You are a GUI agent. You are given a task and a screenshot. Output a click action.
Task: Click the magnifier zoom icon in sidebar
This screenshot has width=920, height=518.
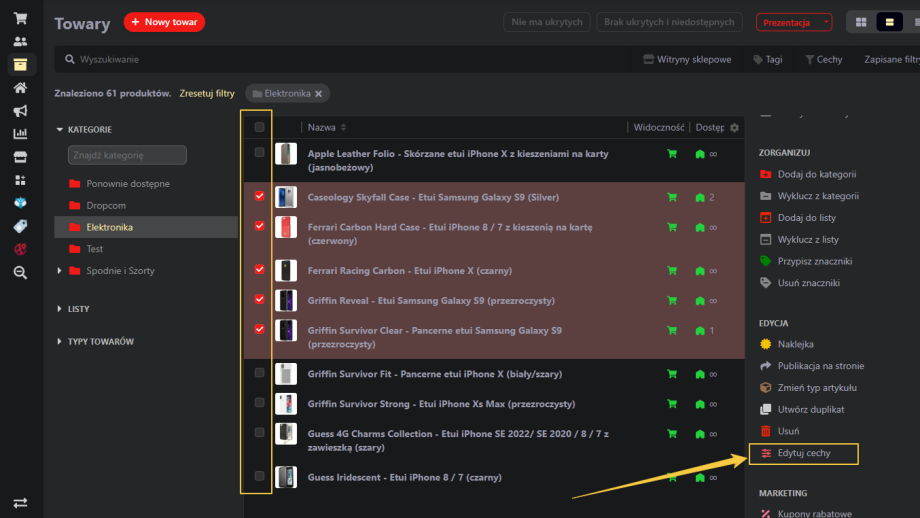pyautogui.click(x=20, y=271)
